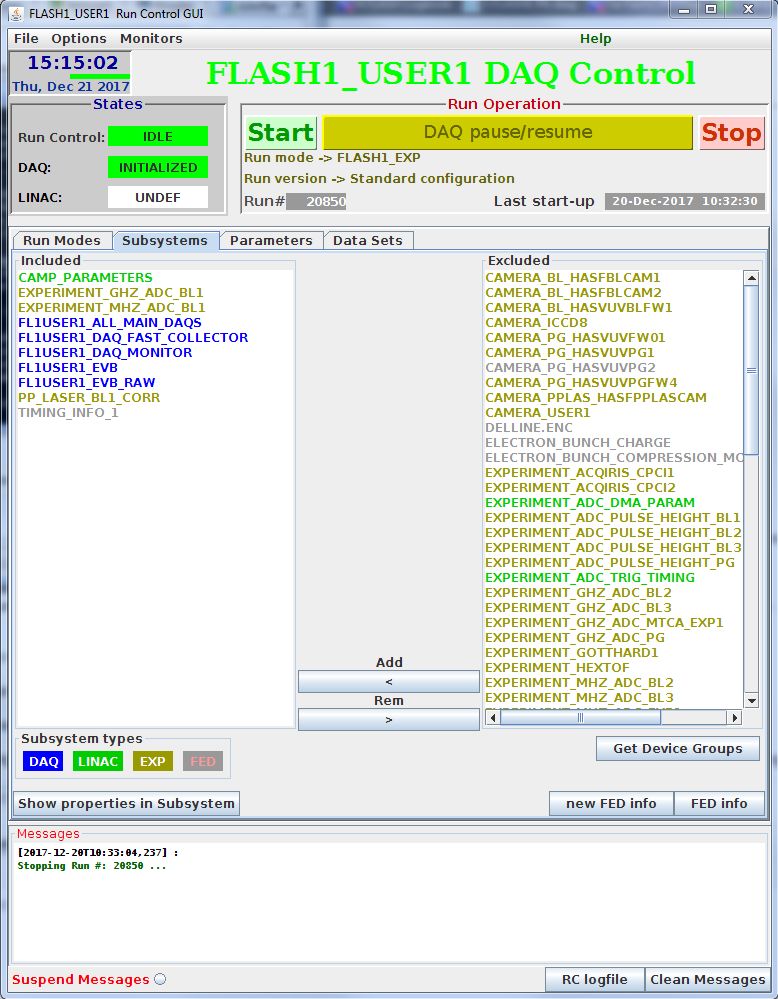Image resolution: width=778 pixels, height=999 pixels.
Task: Click horizontal scrollbar right arrow
Action: (x=734, y=717)
